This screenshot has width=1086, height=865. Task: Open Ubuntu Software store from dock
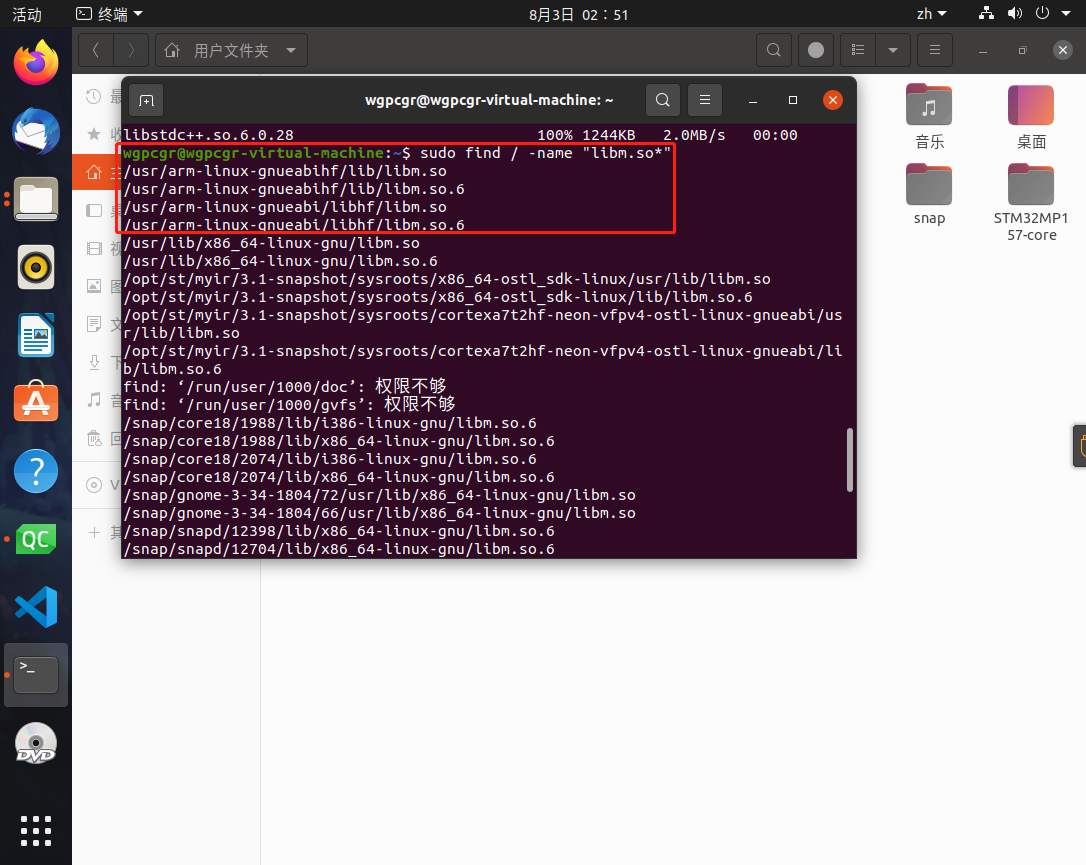tap(36, 402)
